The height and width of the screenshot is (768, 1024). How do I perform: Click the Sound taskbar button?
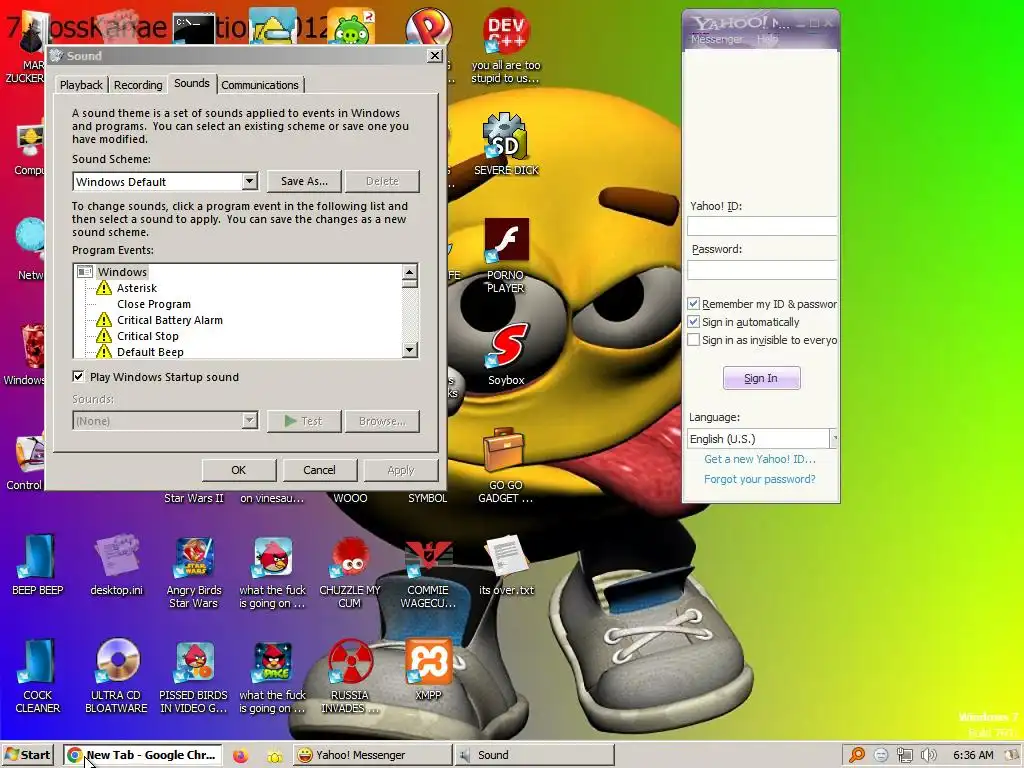(x=534, y=755)
